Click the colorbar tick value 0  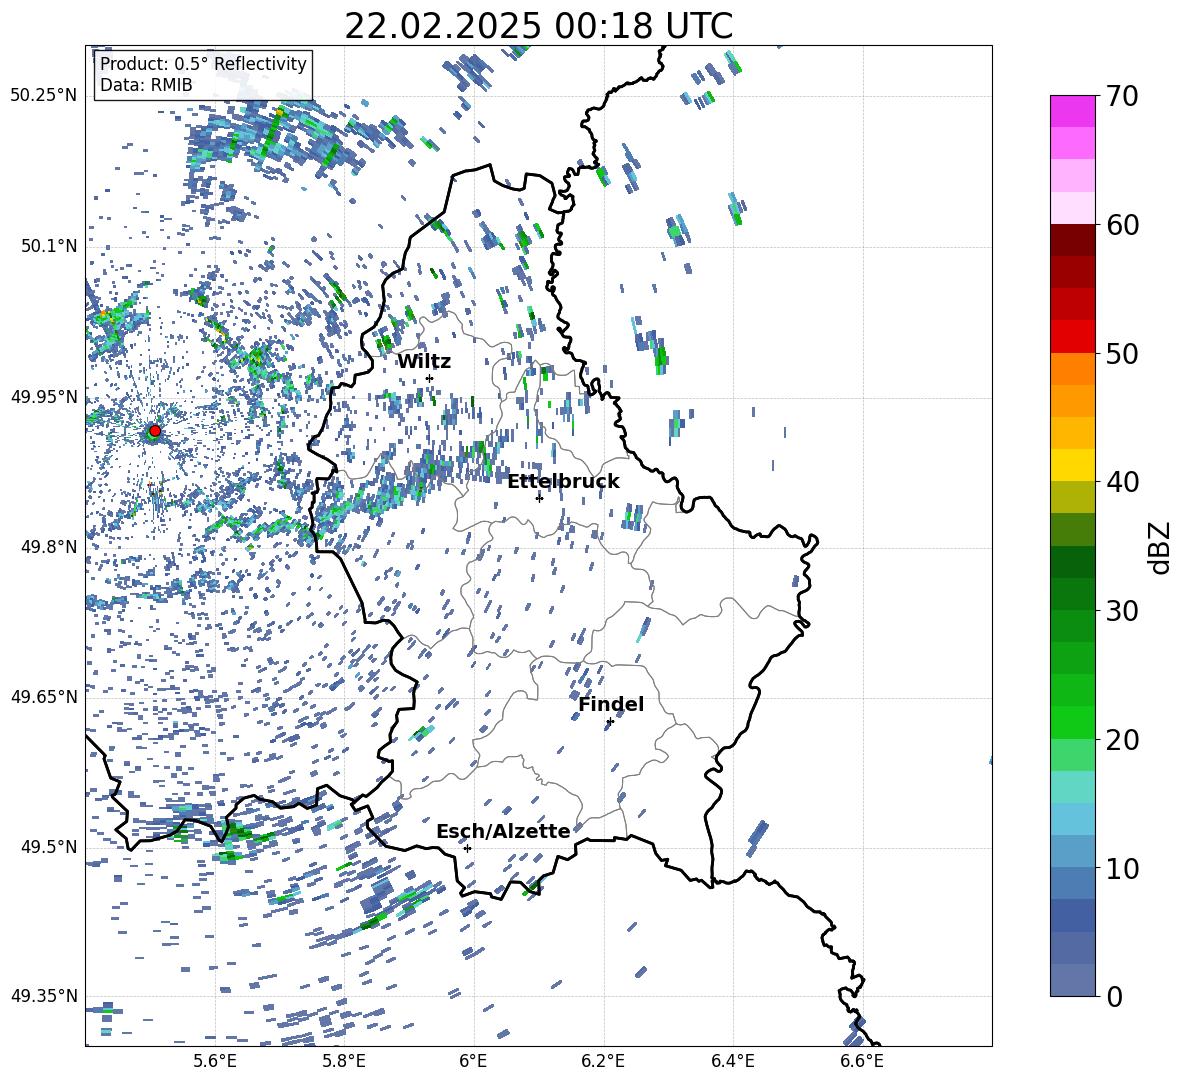click(x=1114, y=996)
